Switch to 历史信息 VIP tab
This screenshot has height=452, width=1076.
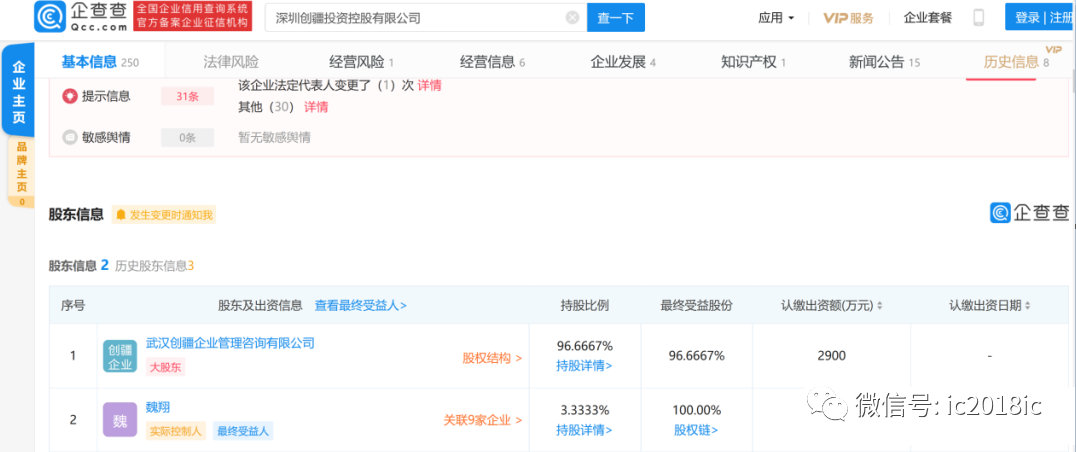pyautogui.click(x=1016, y=62)
